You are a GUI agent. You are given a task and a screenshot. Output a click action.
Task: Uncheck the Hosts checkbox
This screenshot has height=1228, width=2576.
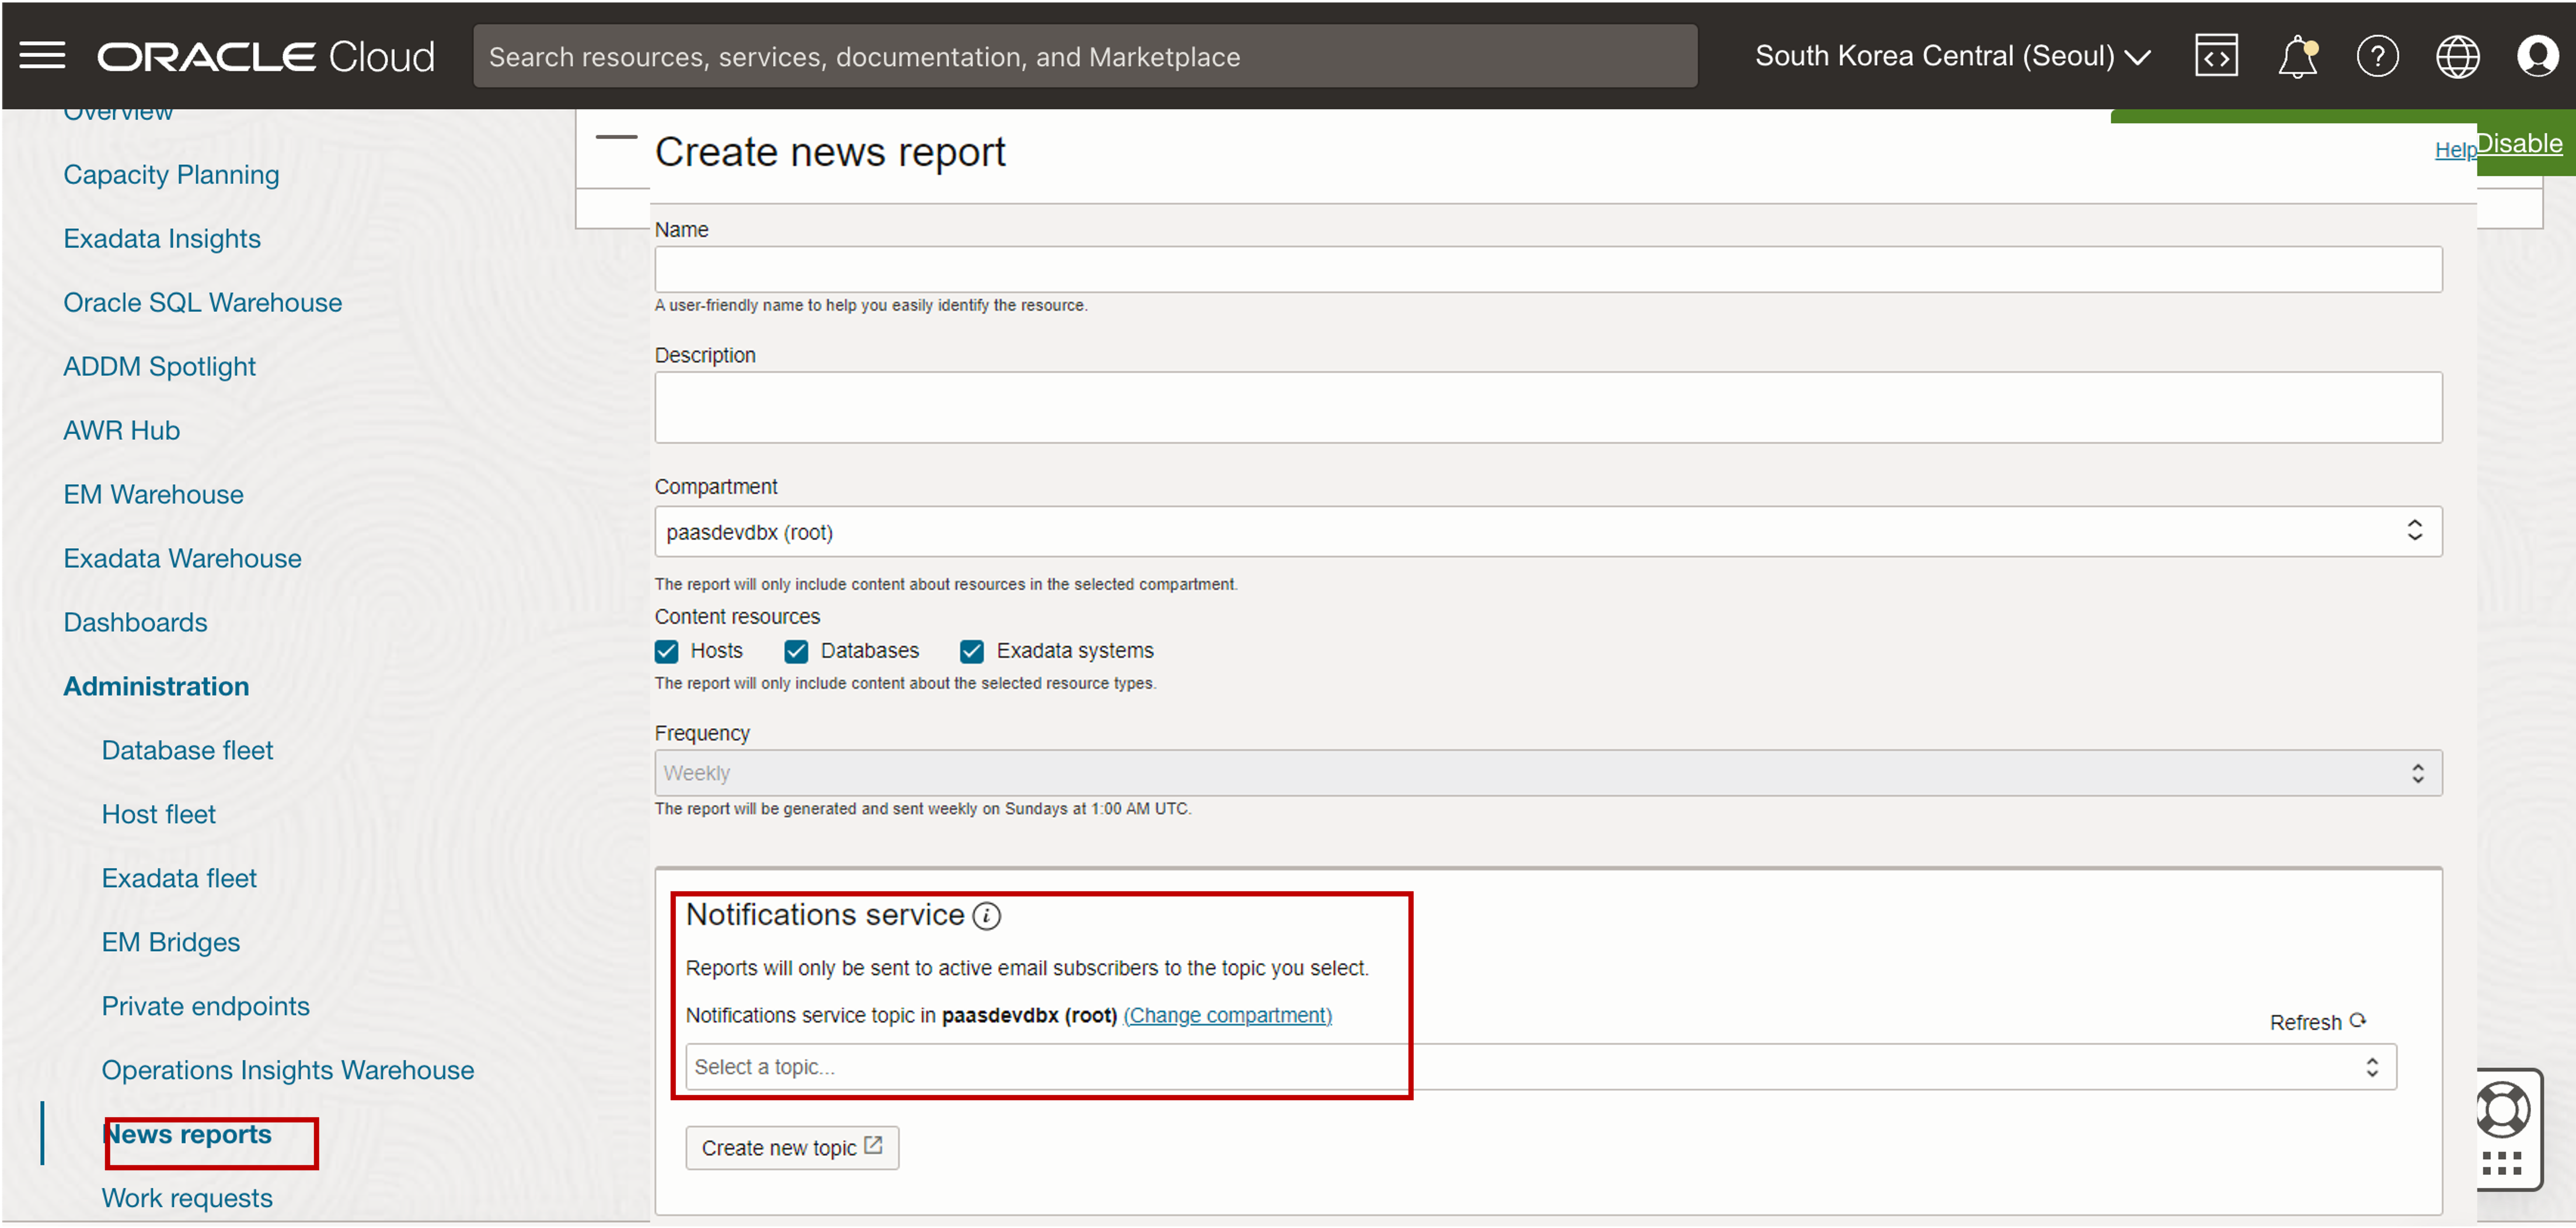click(x=666, y=652)
